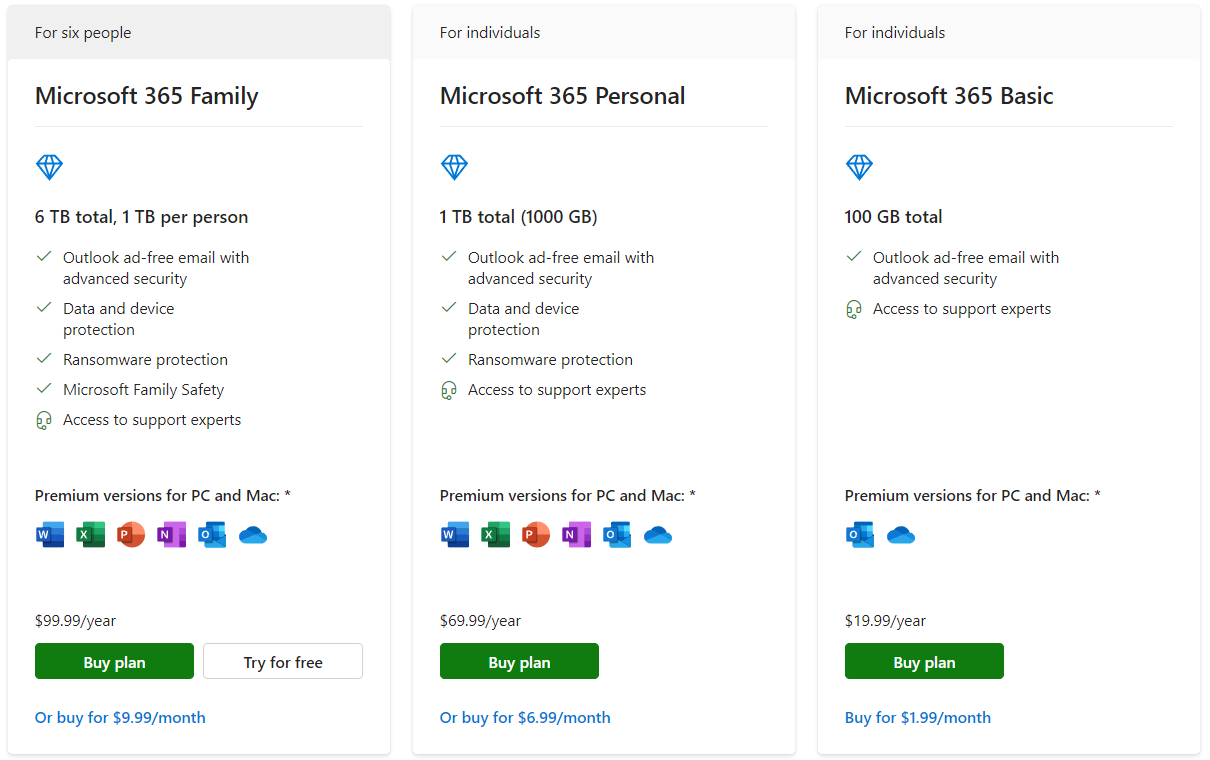Click the Excel icon in Personal plan
Image resolution: width=1210 pixels, height=760 pixels.
[x=496, y=535]
